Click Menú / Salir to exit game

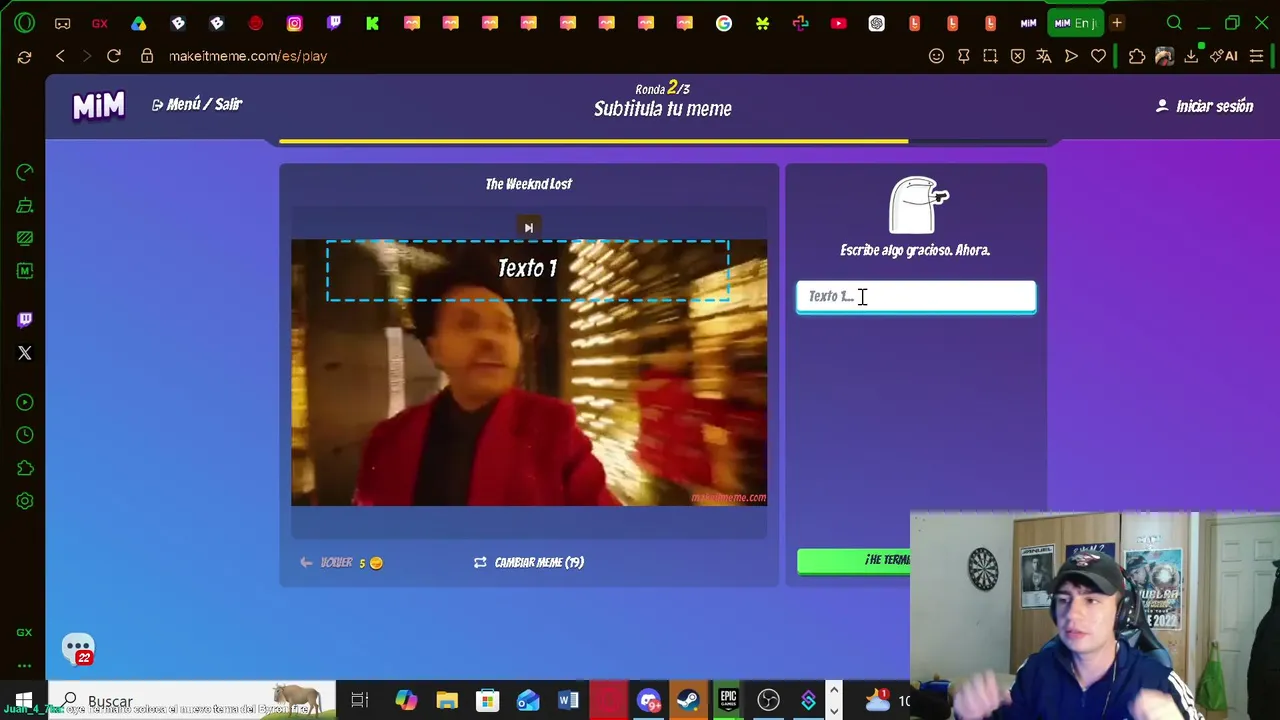[x=197, y=104]
